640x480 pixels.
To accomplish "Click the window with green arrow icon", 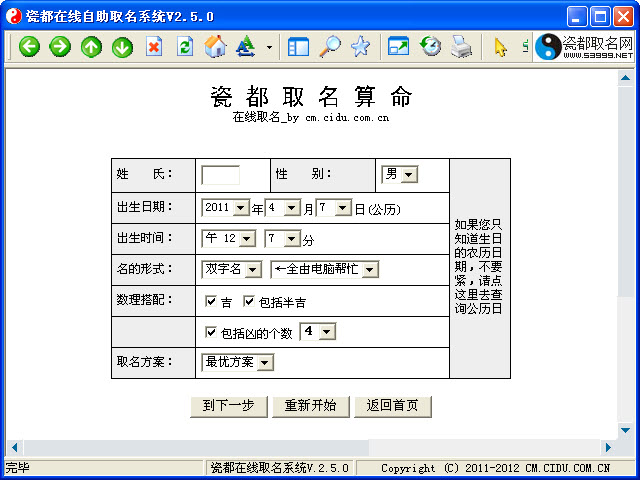I will (x=398, y=47).
